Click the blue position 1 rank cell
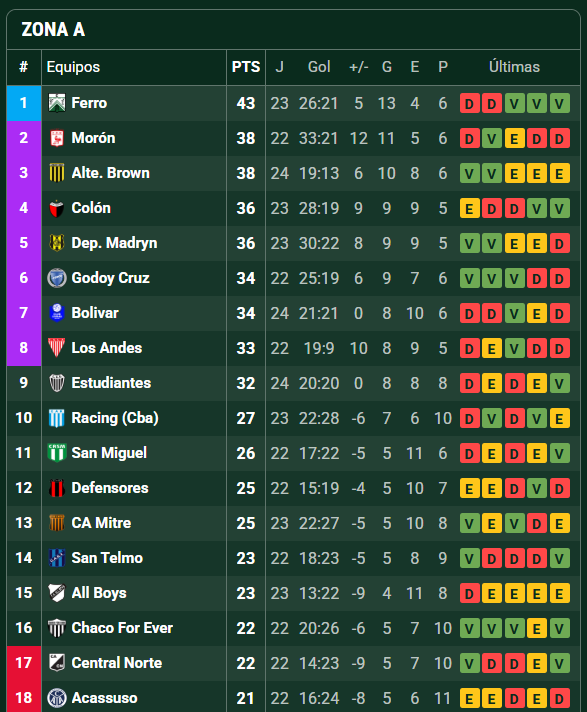 [24, 103]
